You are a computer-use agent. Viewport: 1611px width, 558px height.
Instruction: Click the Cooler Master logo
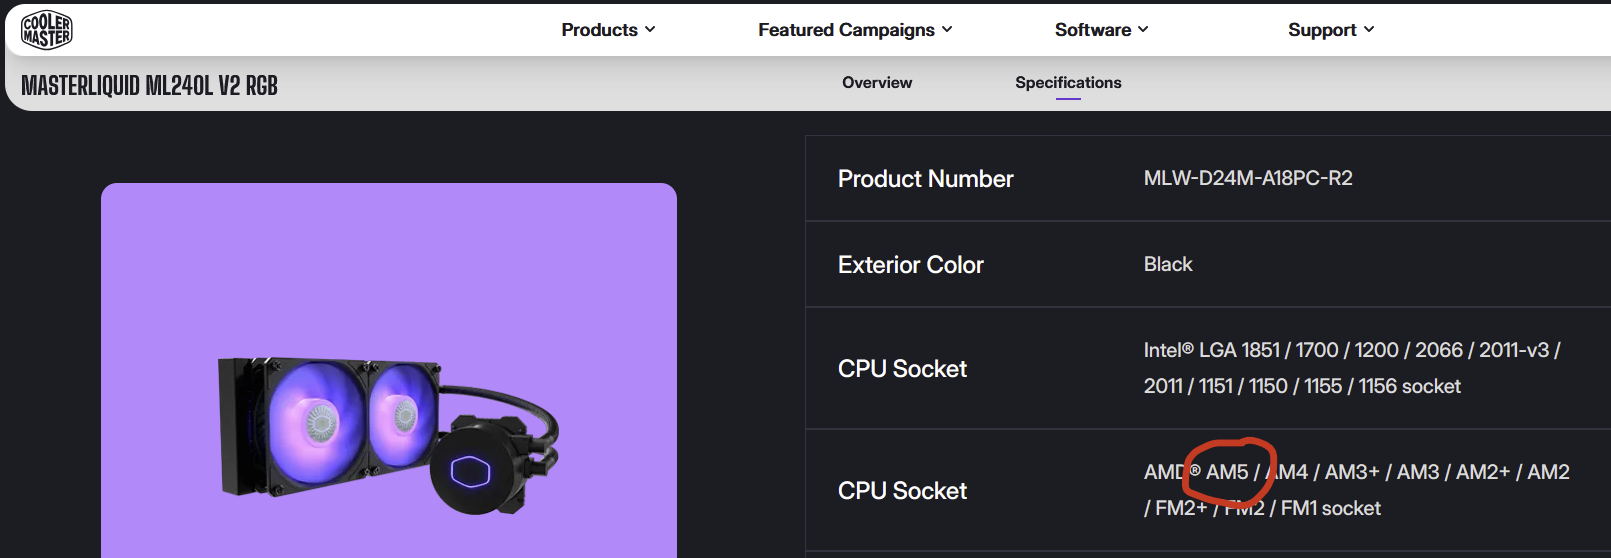click(x=46, y=30)
